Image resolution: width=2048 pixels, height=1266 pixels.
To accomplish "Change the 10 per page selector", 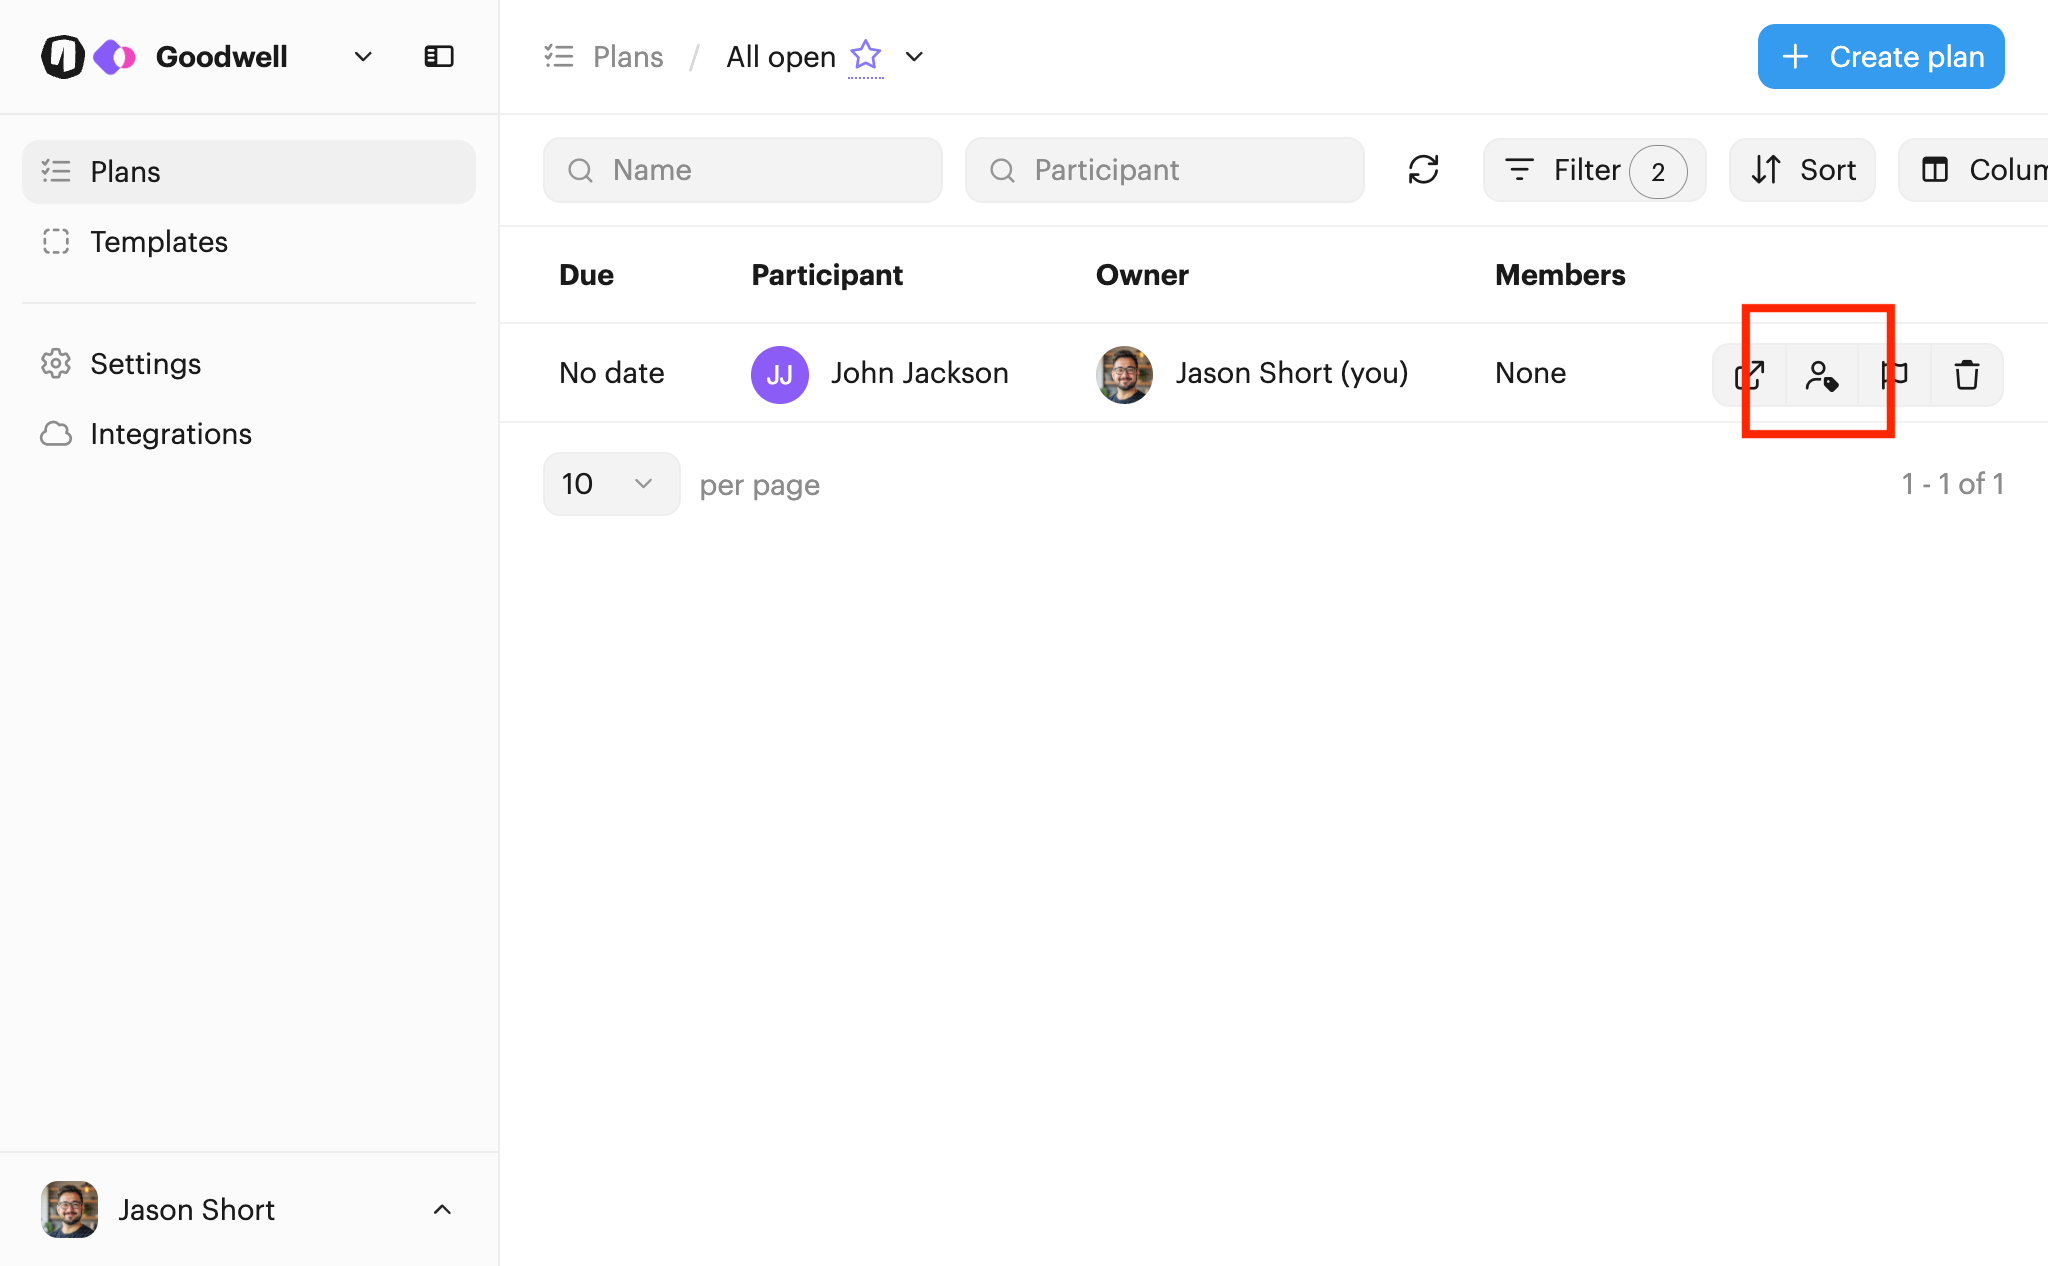I will coord(611,484).
